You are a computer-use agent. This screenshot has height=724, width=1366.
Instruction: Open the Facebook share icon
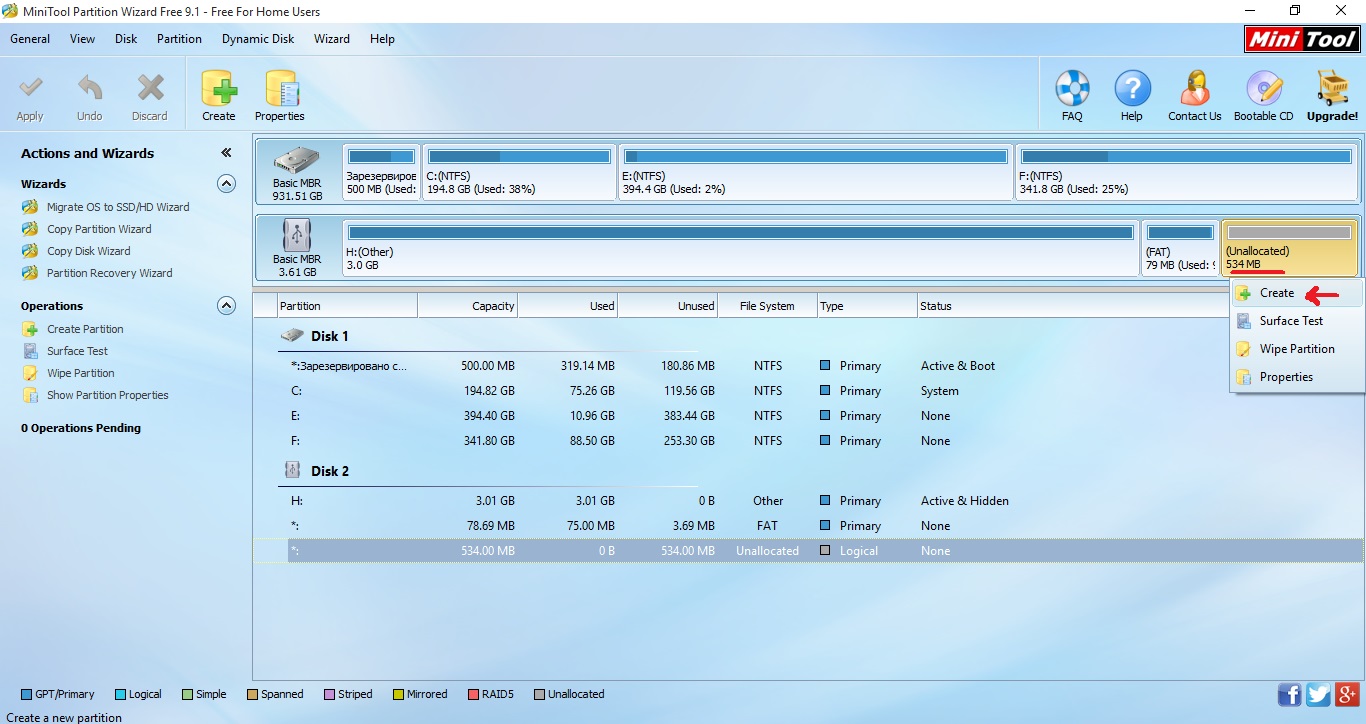coord(1290,694)
